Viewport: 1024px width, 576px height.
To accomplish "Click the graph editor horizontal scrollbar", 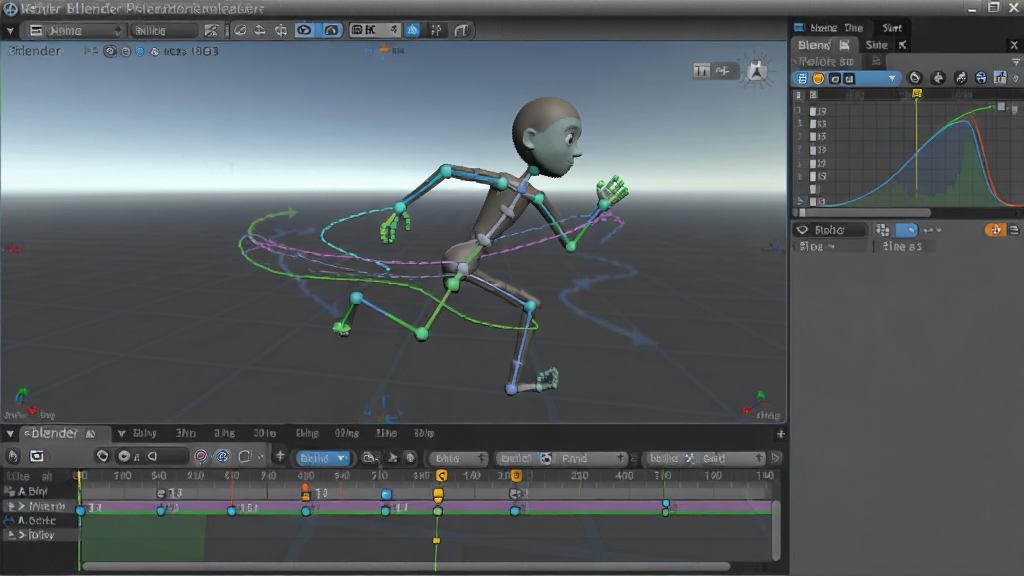I will pos(865,212).
